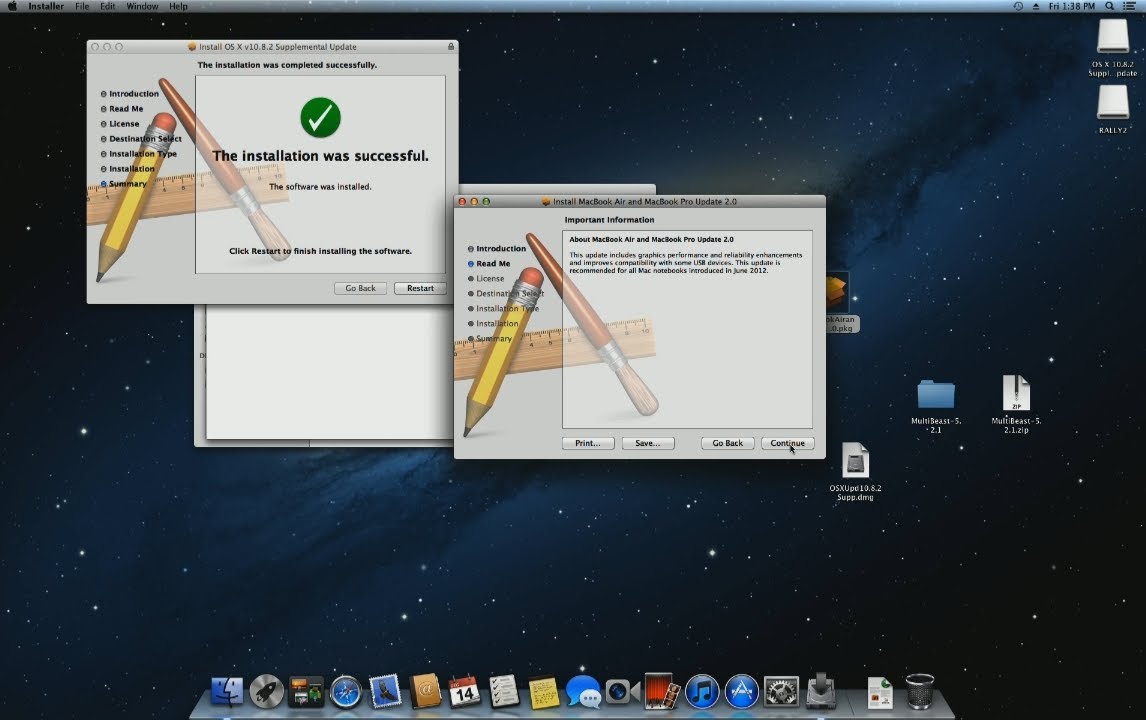Screen dimensions: 1146x720
Task: Open the Help menu
Action: (178, 6)
